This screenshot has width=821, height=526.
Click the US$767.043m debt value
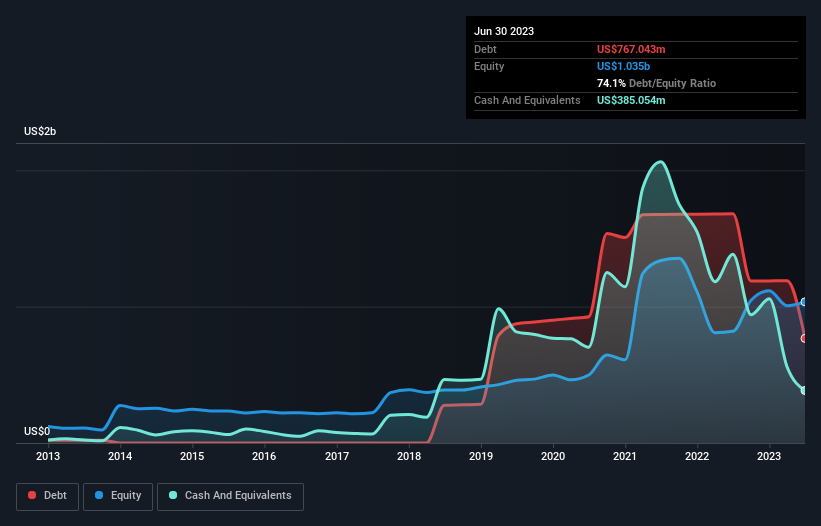[631, 49]
